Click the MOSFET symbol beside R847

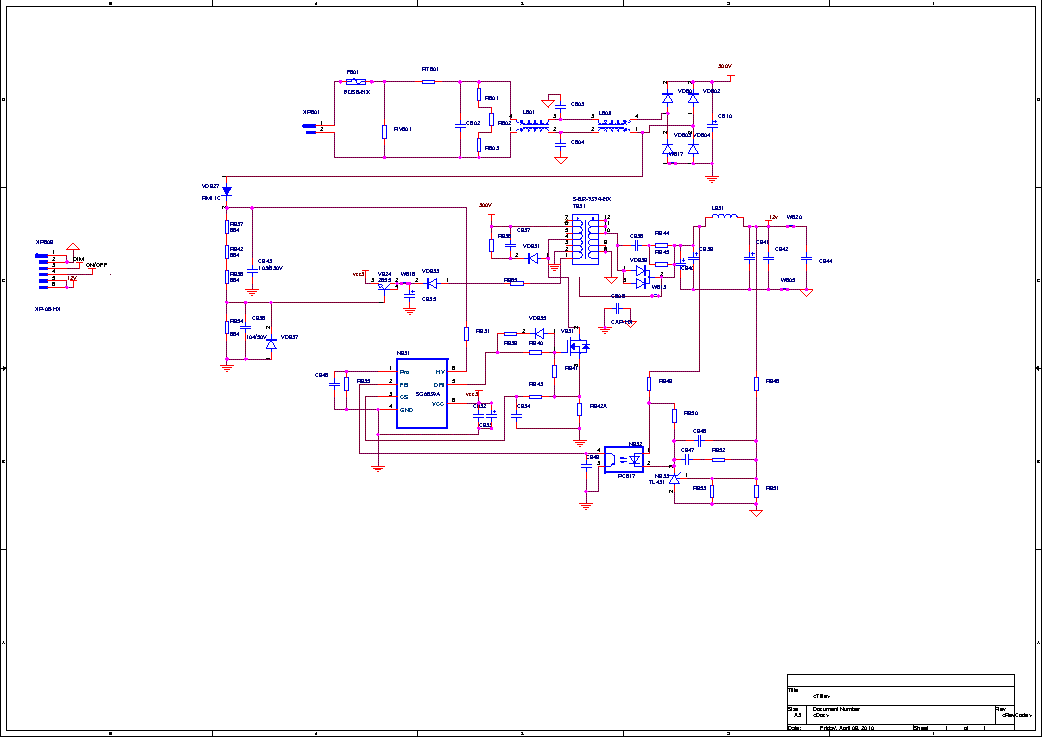578,346
